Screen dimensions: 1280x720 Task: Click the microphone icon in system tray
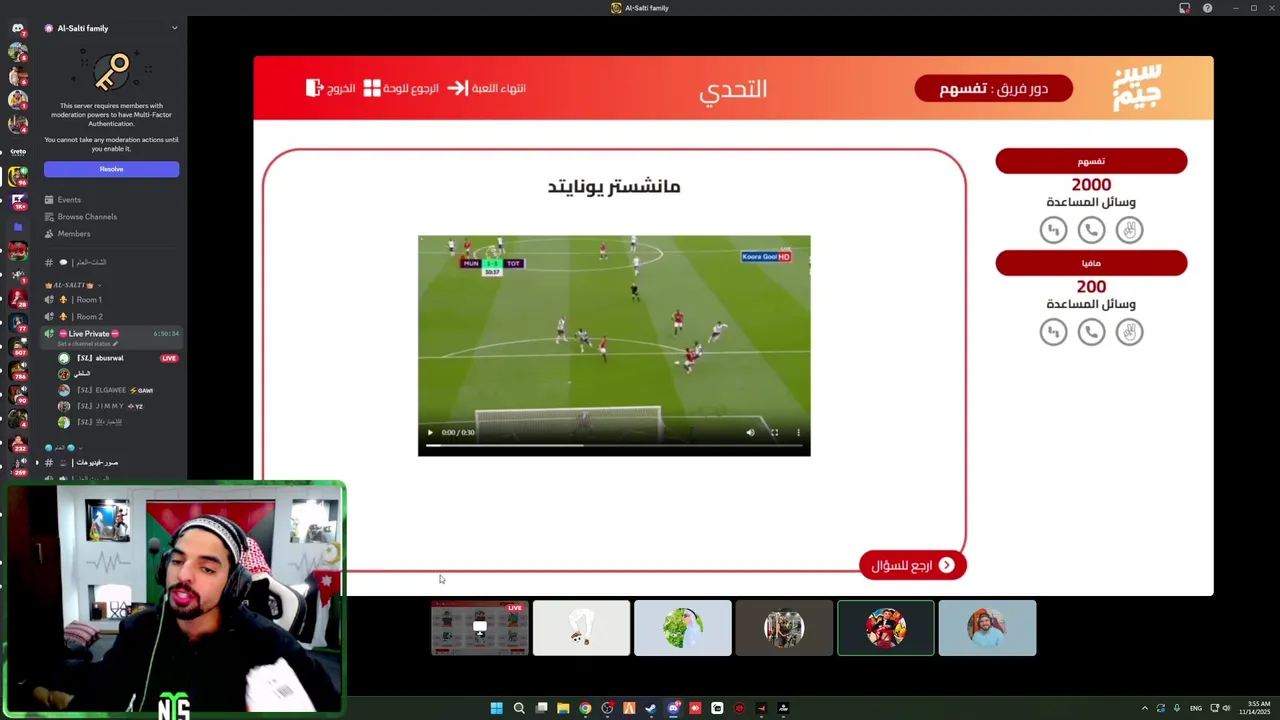point(1177,708)
